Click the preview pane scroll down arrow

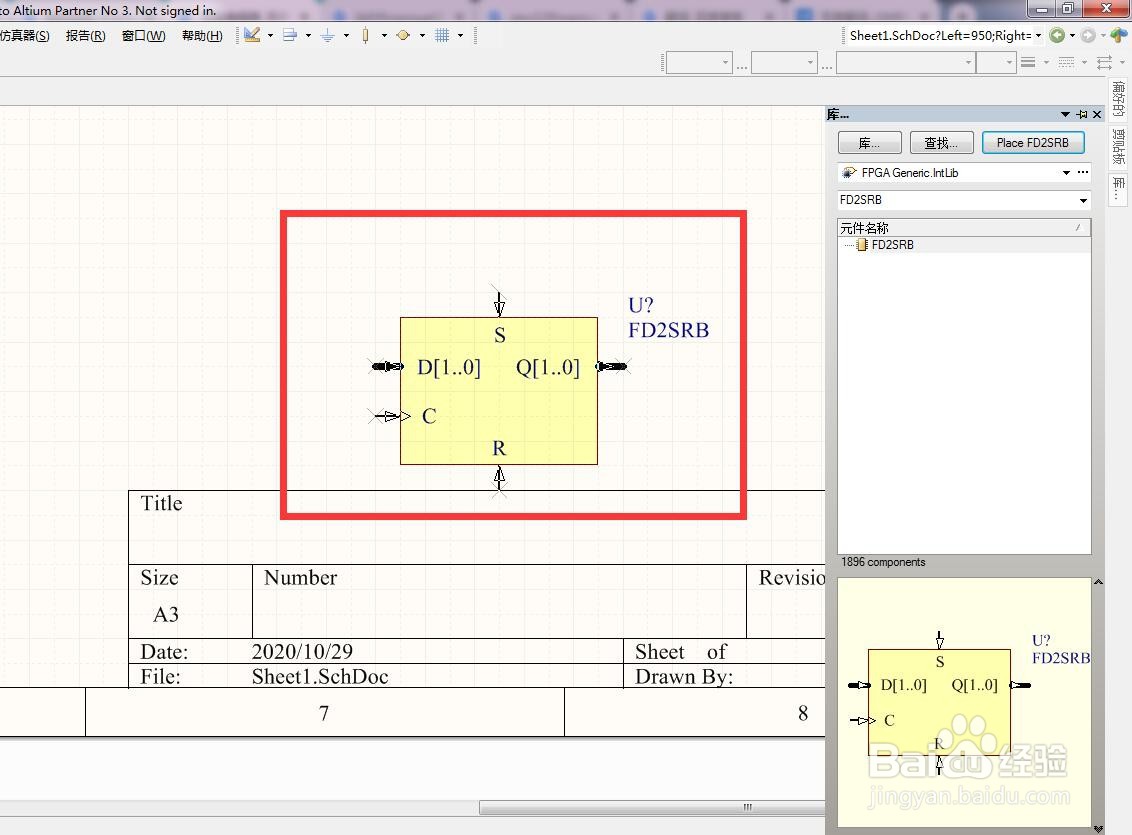pos(1098,829)
